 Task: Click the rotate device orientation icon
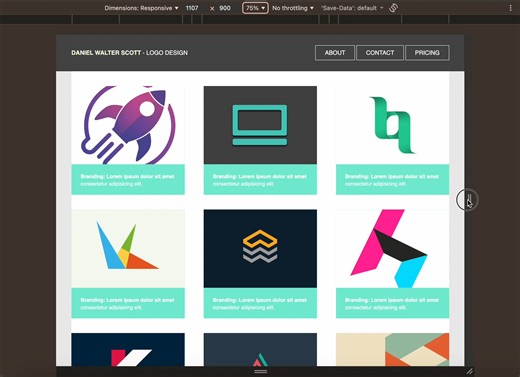pyautogui.click(x=393, y=8)
